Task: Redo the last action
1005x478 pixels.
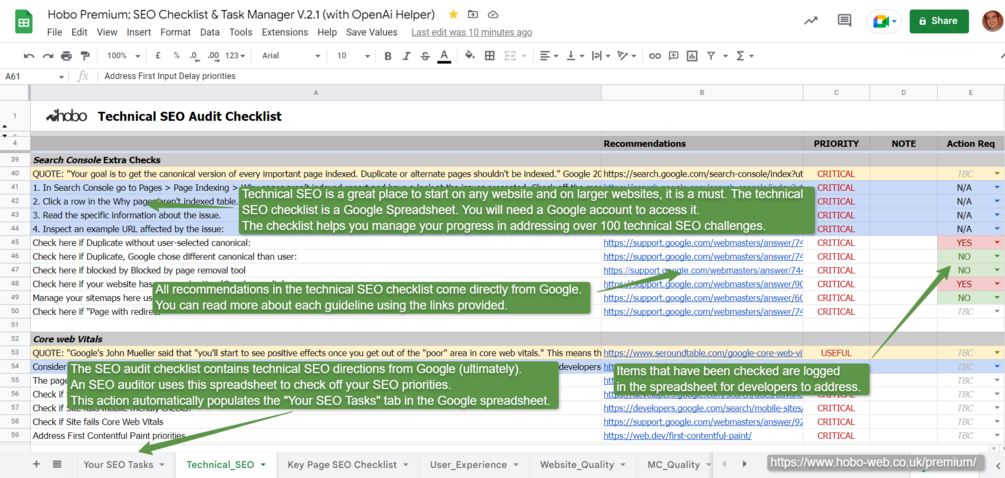Action: [47, 56]
